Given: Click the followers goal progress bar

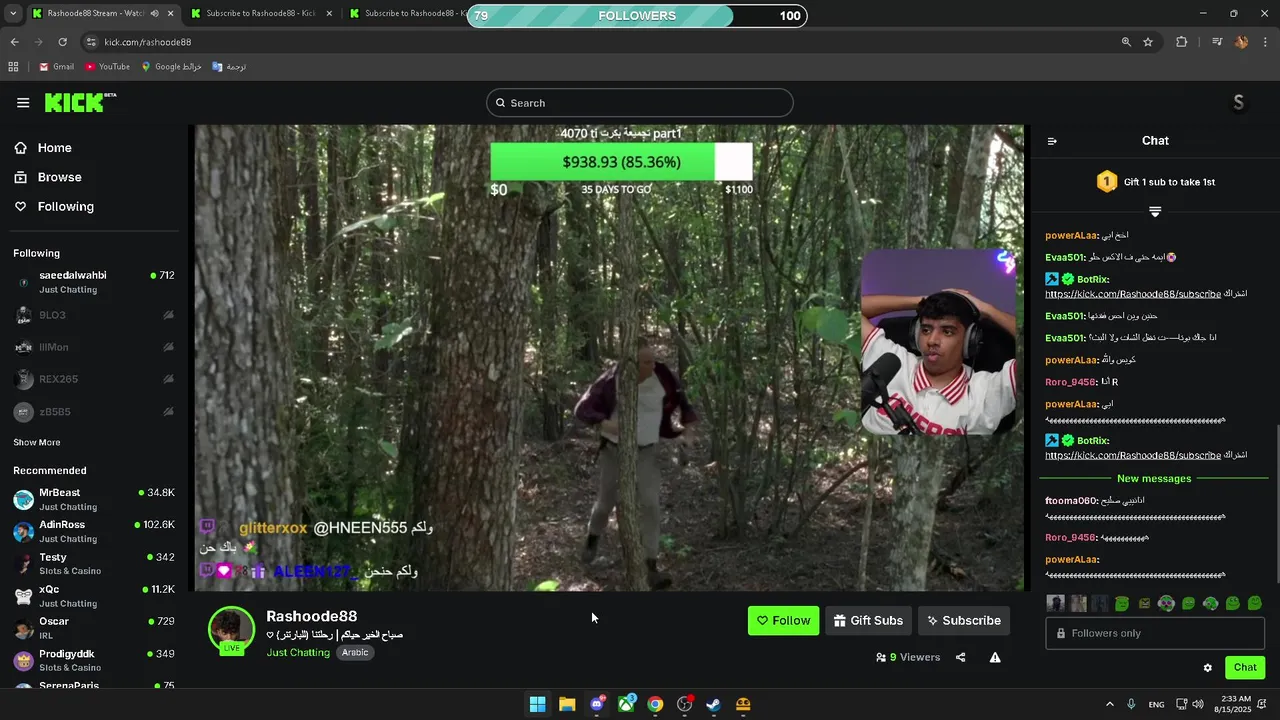Looking at the screenshot, I should (x=637, y=16).
